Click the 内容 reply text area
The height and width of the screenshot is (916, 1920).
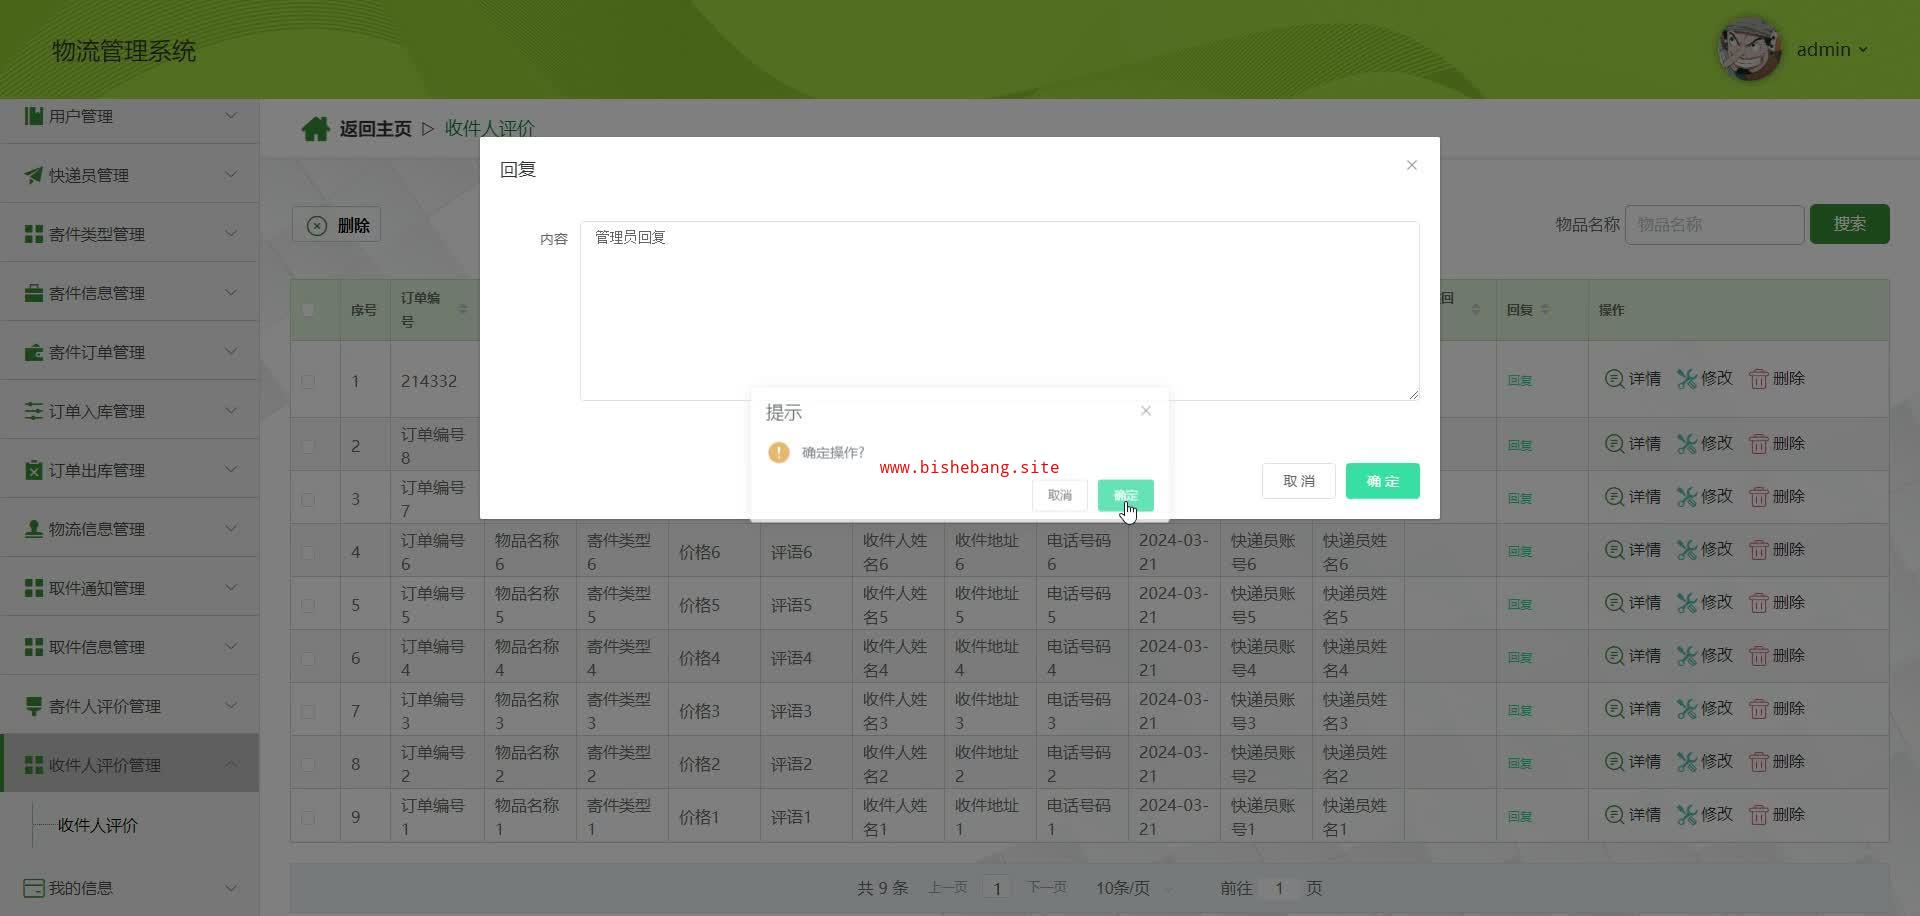[999, 311]
